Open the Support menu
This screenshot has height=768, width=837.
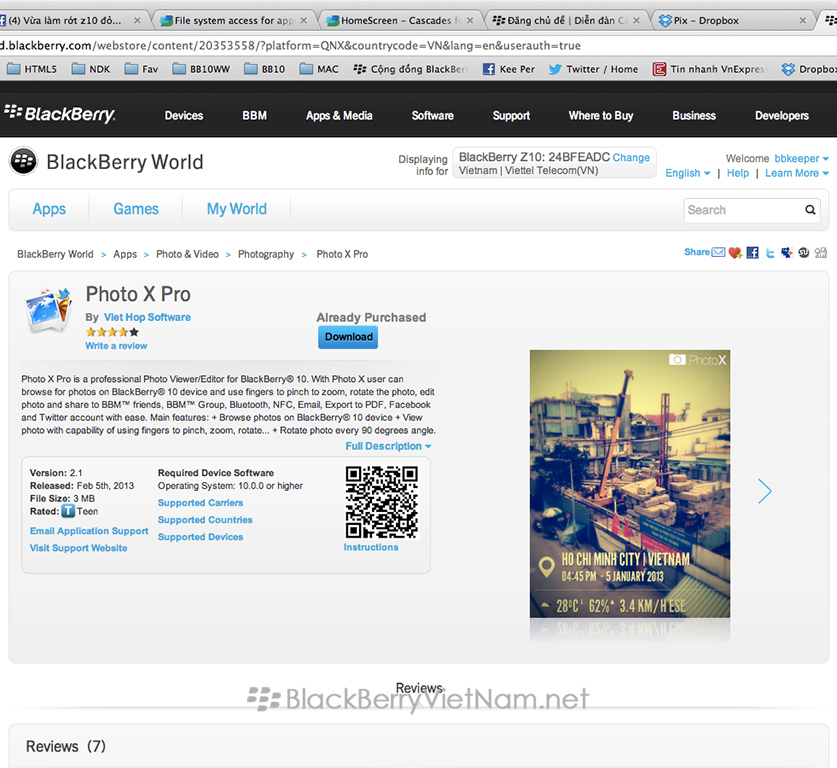[x=511, y=115]
